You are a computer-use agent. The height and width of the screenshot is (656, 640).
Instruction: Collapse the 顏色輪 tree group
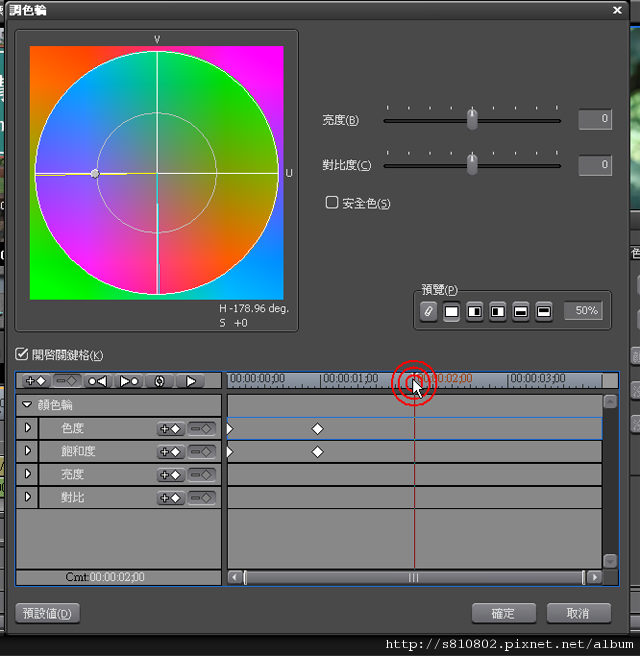(x=27, y=405)
